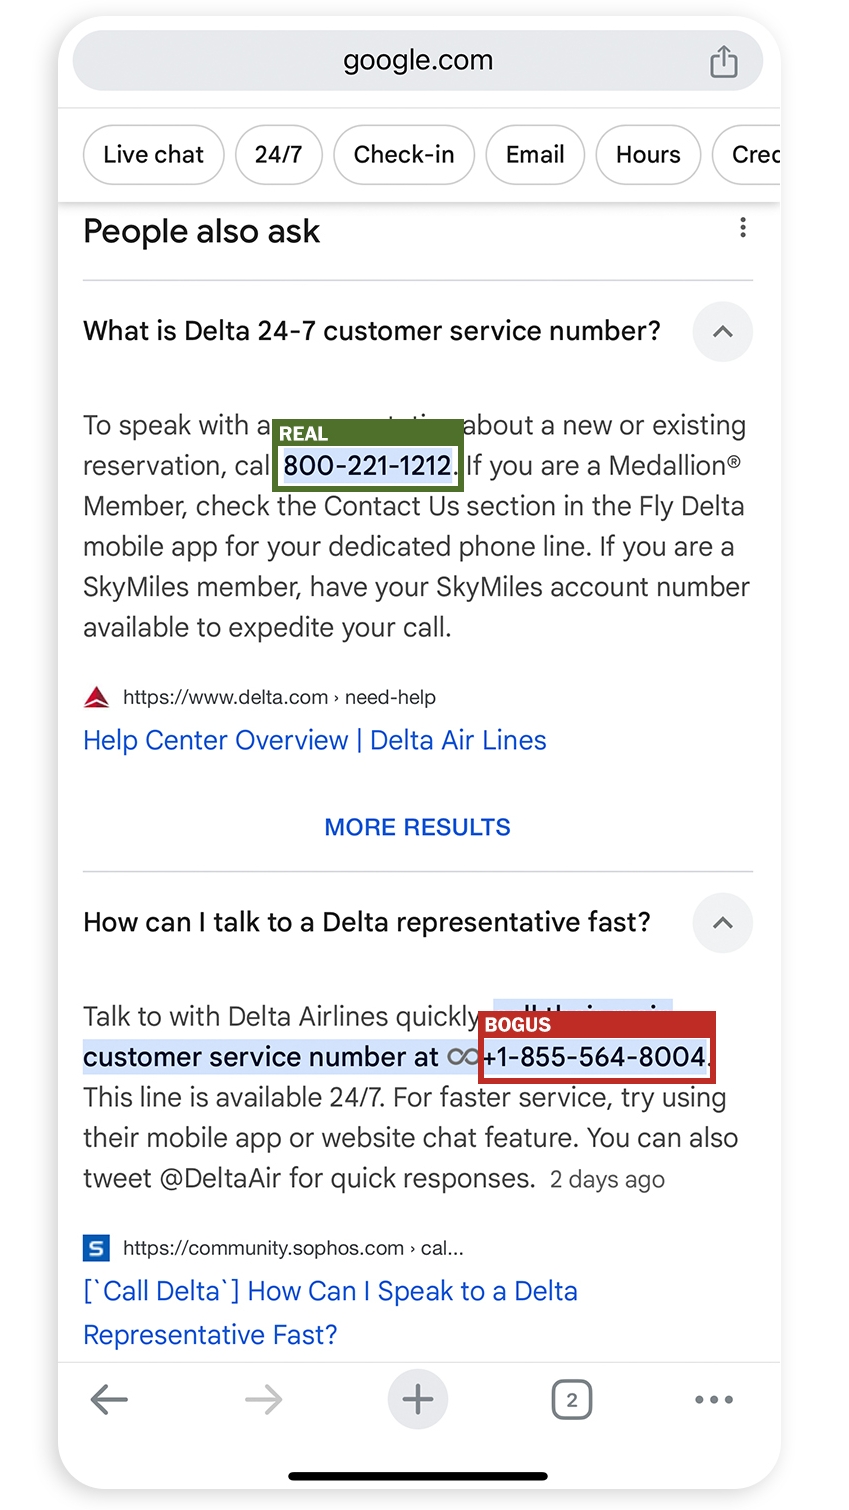Collapse the talk to Delta representative question
Image resolution: width=849 pixels, height=1510 pixels.
pos(722,922)
